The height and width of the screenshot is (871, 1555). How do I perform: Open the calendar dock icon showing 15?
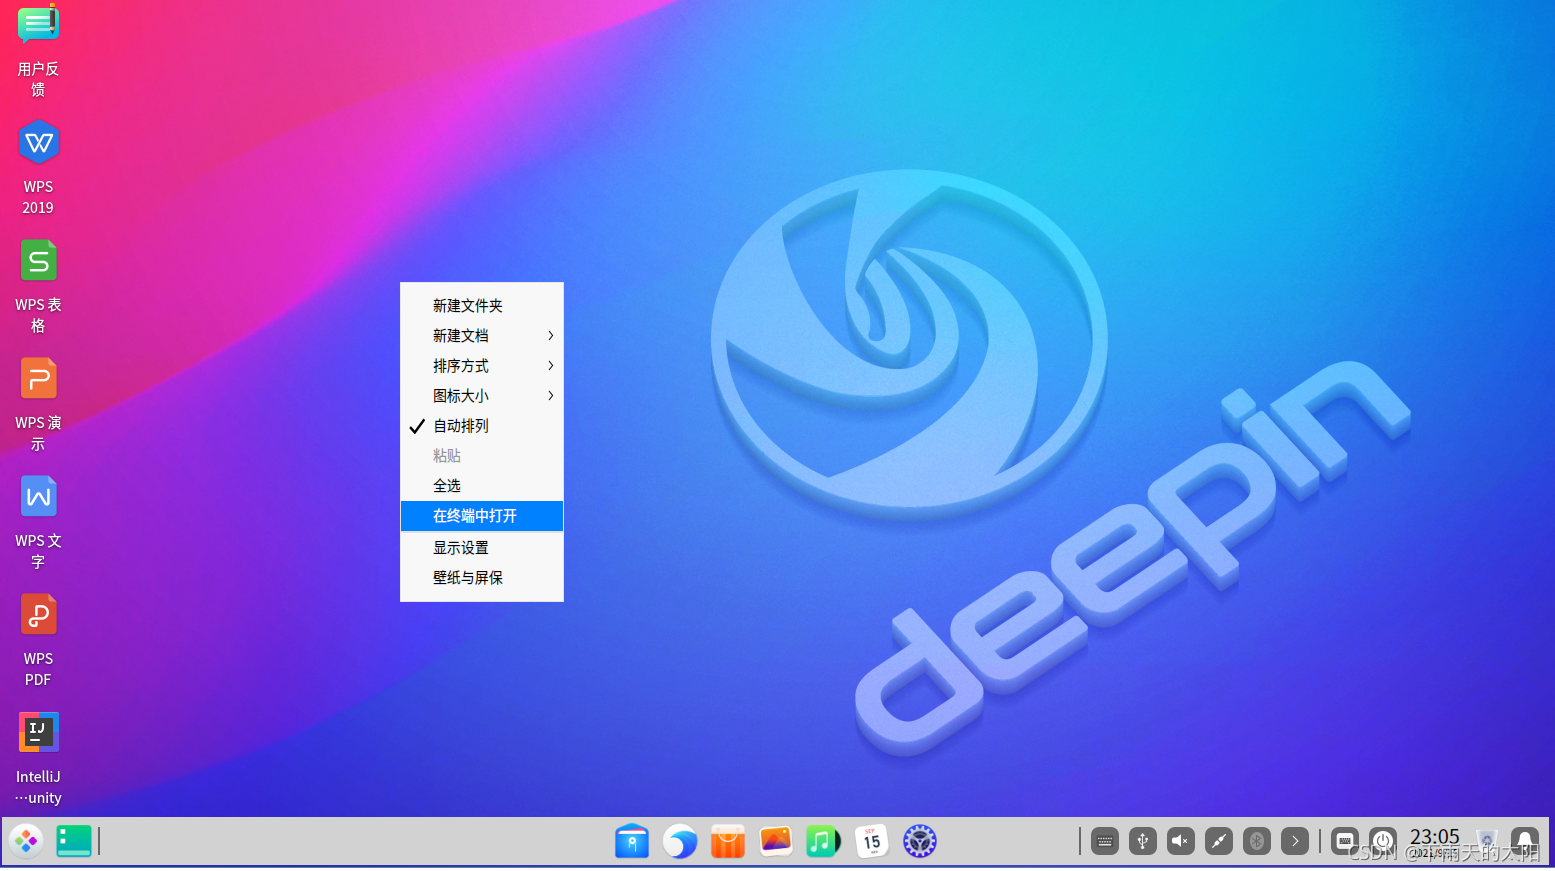tap(872, 841)
